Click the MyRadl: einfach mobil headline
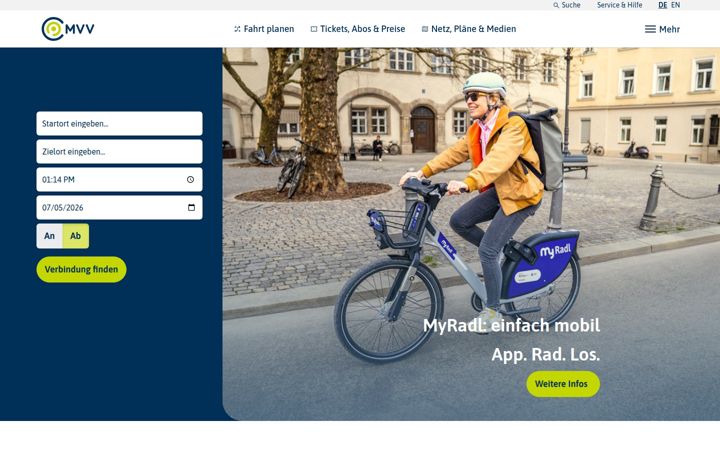The image size is (720, 450). pos(511,326)
